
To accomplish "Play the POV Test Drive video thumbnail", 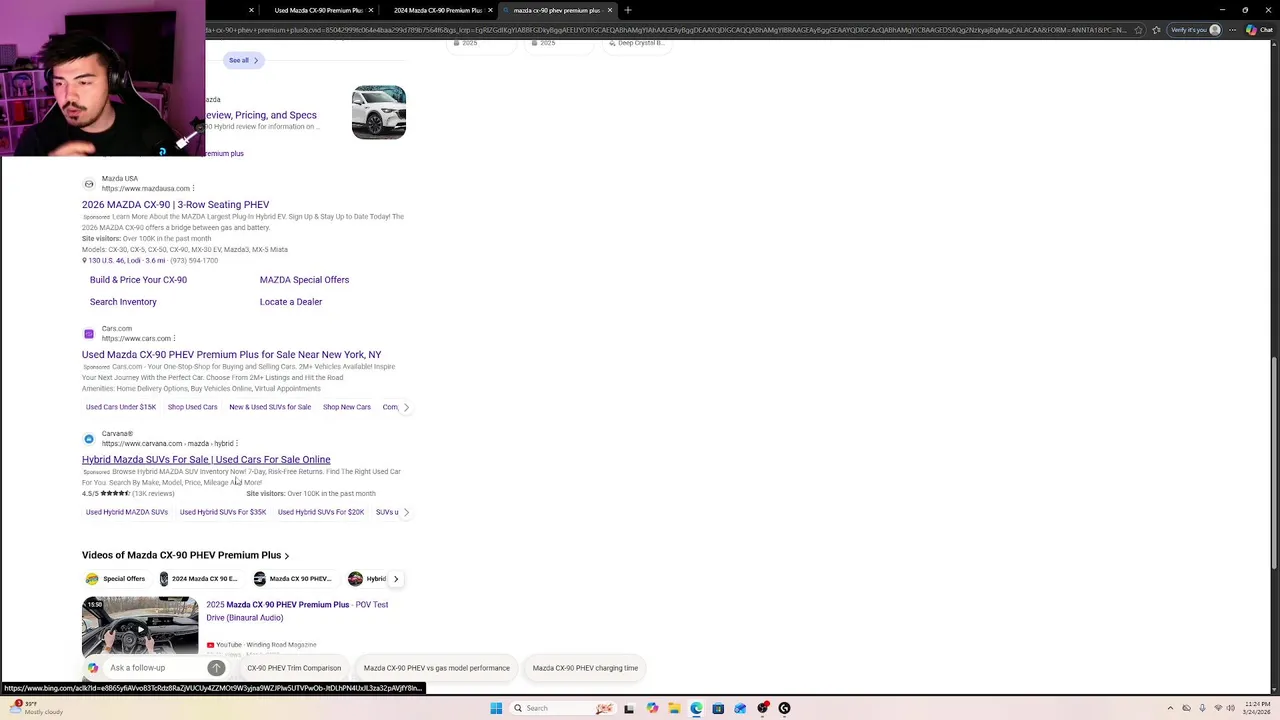I will [140, 626].
